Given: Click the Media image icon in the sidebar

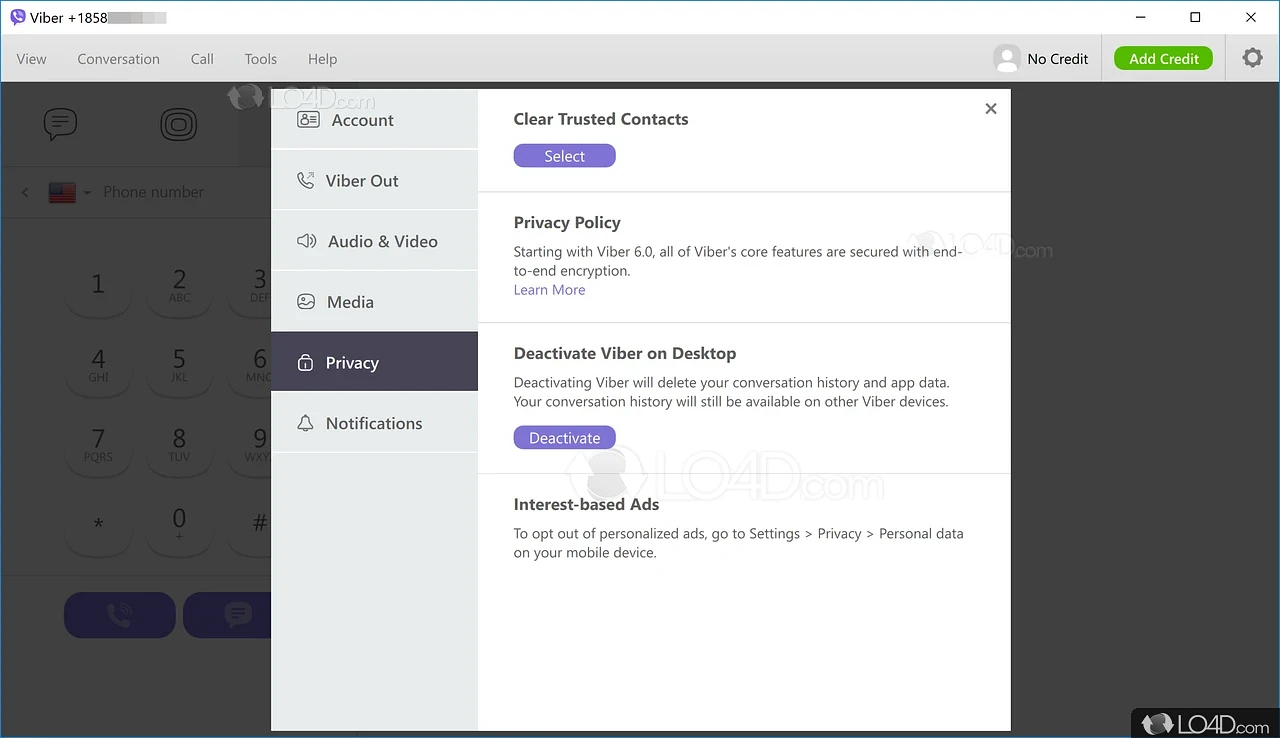Looking at the screenshot, I should pyautogui.click(x=307, y=302).
